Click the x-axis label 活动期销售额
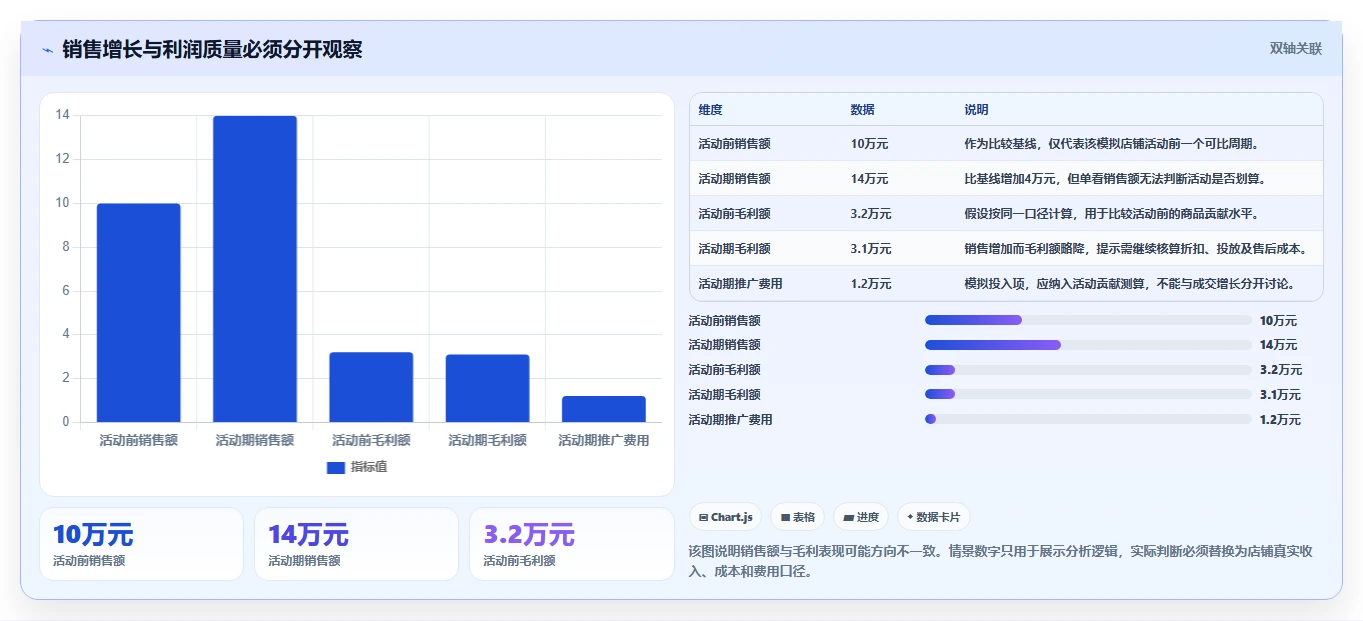Viewport: 1363px width, 621px height. tap(255, 440)
